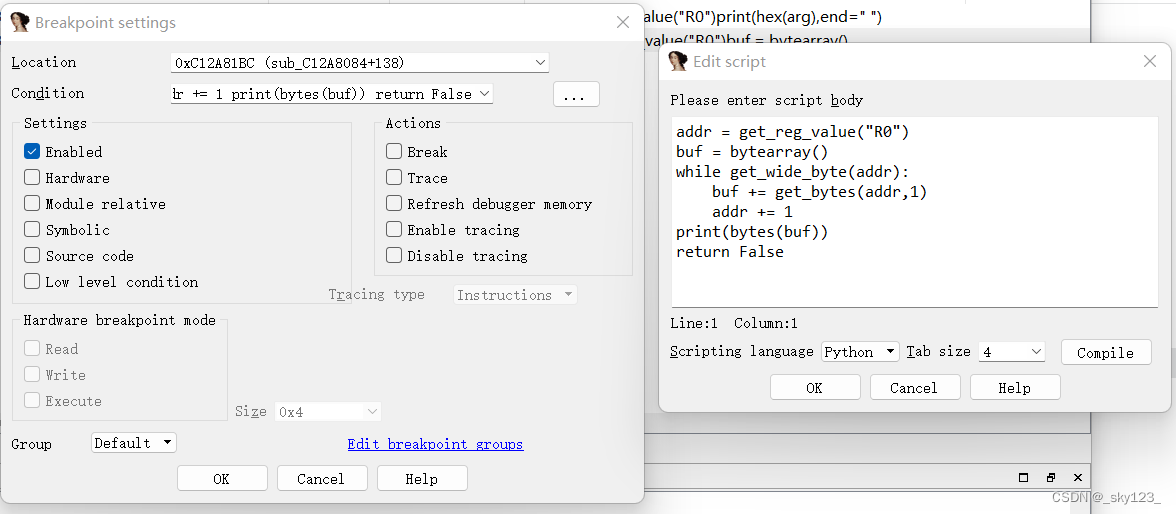Screen dimensions: 1176x514
Task: Open the Condition history dropdown
Action: coord(484,94)
